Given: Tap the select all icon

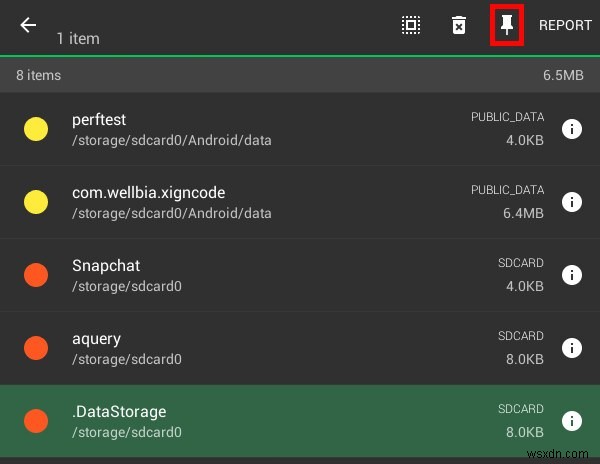Looking at the screenshot, I should 411,25.
